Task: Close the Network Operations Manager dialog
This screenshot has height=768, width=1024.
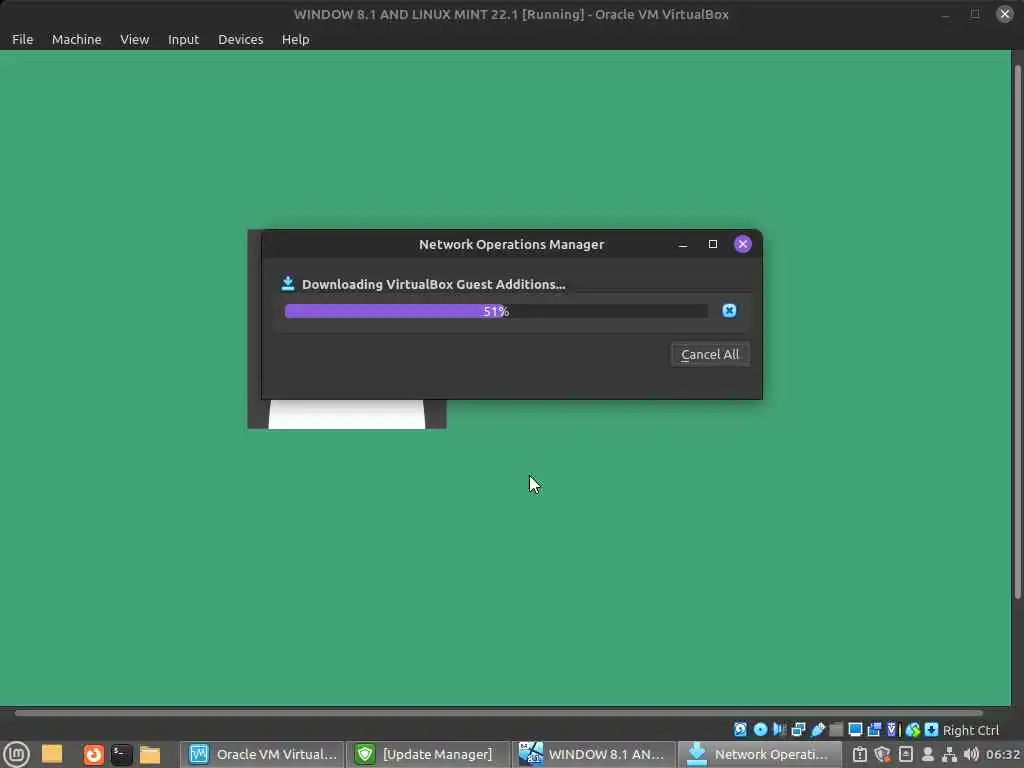Action: pos(743,244)
